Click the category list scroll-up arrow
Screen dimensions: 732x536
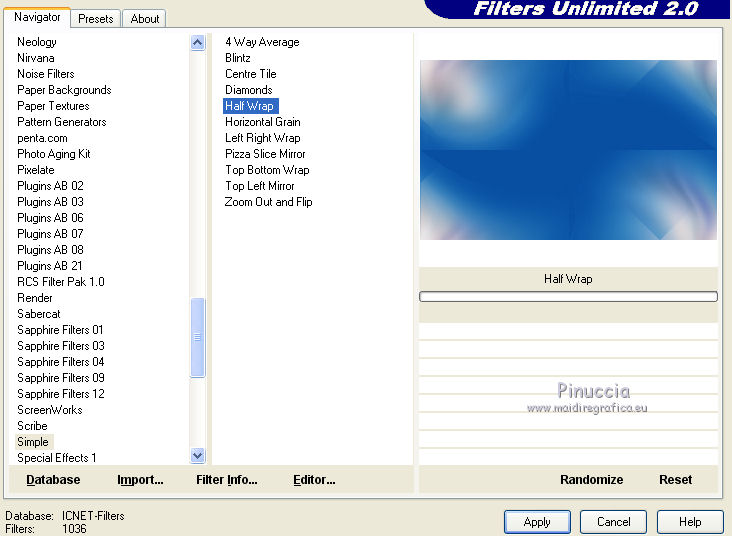(x=198, y=43)
